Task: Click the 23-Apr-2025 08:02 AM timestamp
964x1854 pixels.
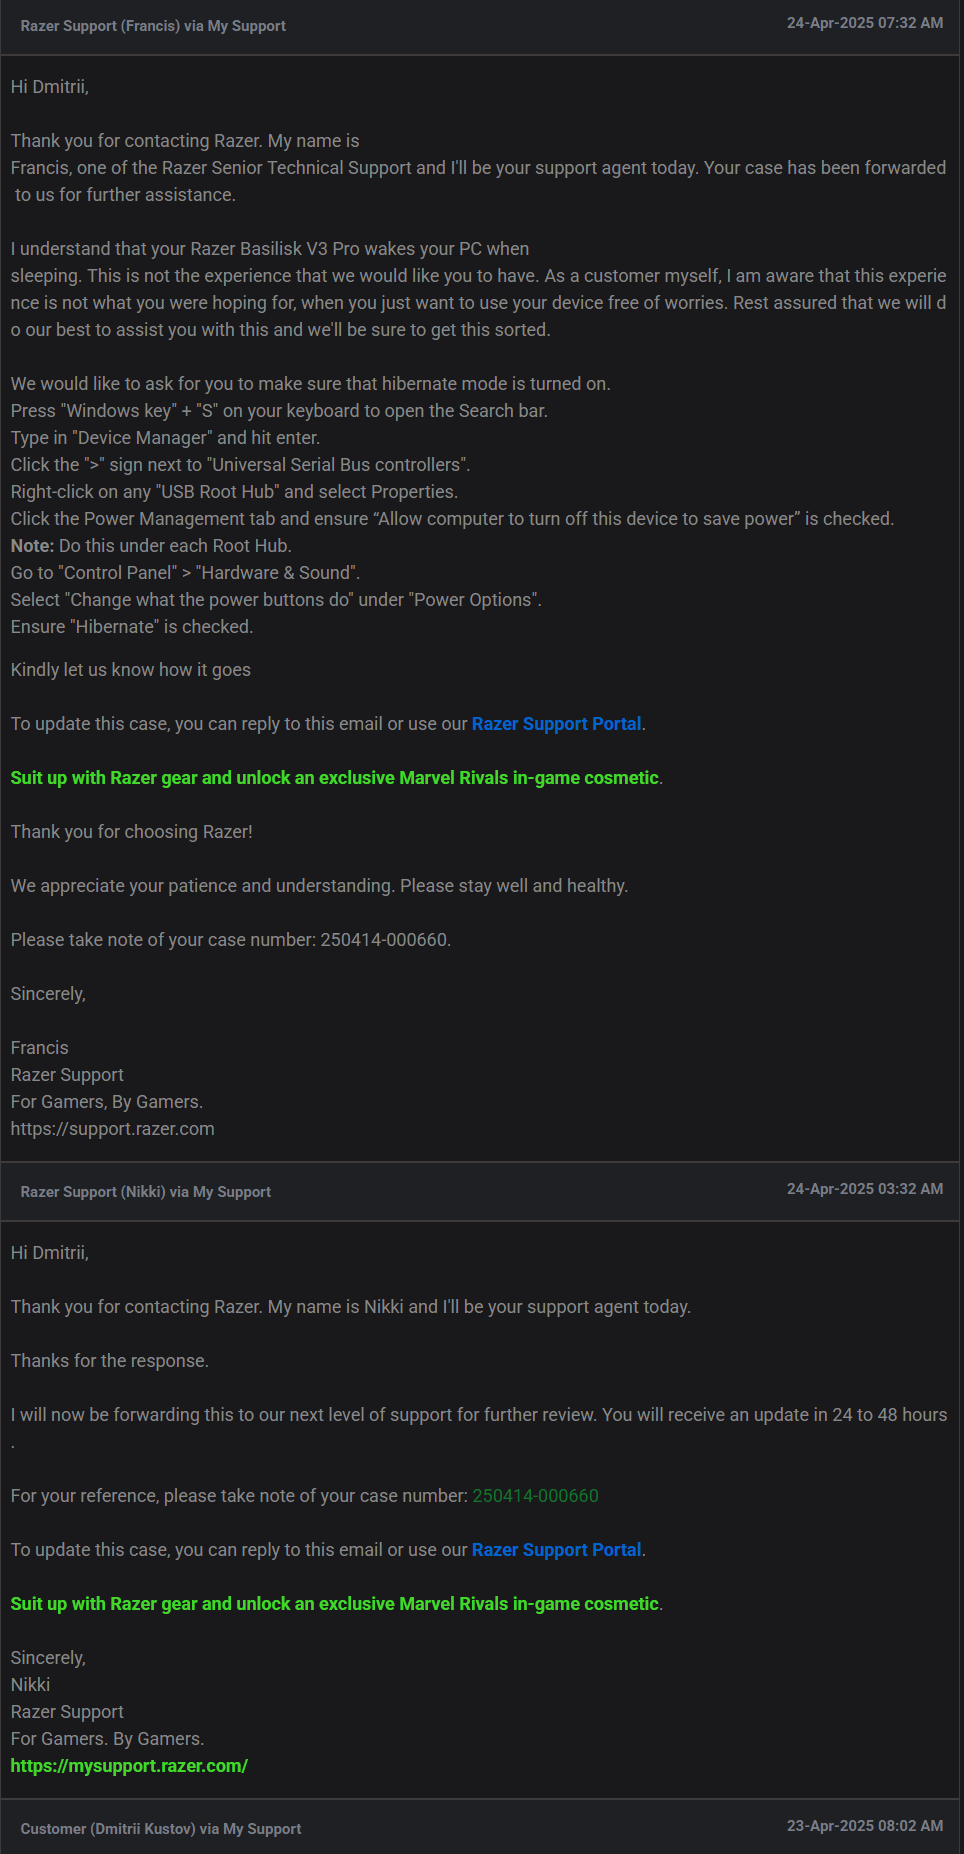Action: coord(865,1826)
